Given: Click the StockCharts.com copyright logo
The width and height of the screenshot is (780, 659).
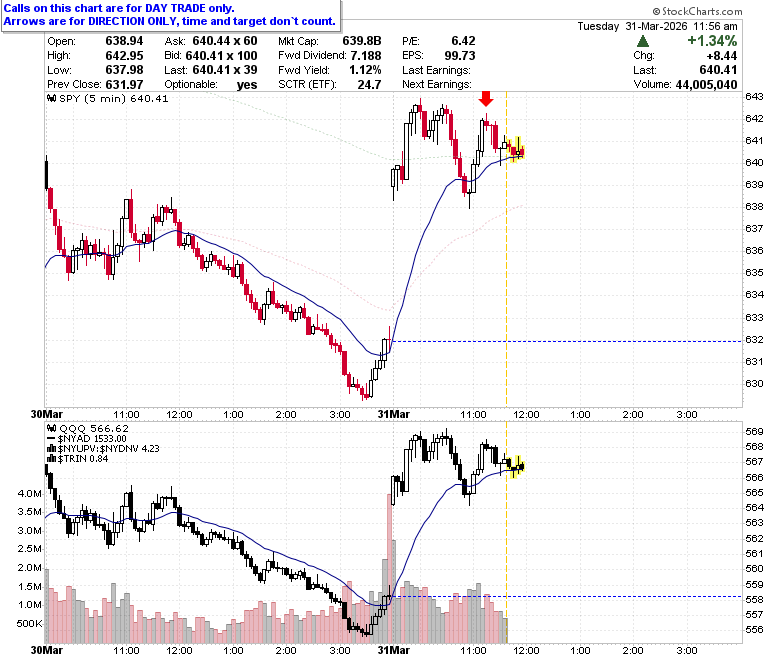Looking at the screenshot, I should coord(697,11).
